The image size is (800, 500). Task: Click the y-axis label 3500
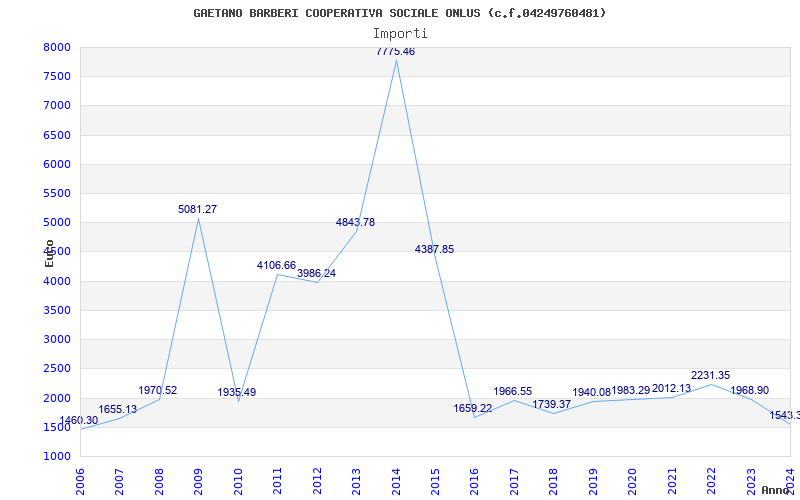coord(57,310)
